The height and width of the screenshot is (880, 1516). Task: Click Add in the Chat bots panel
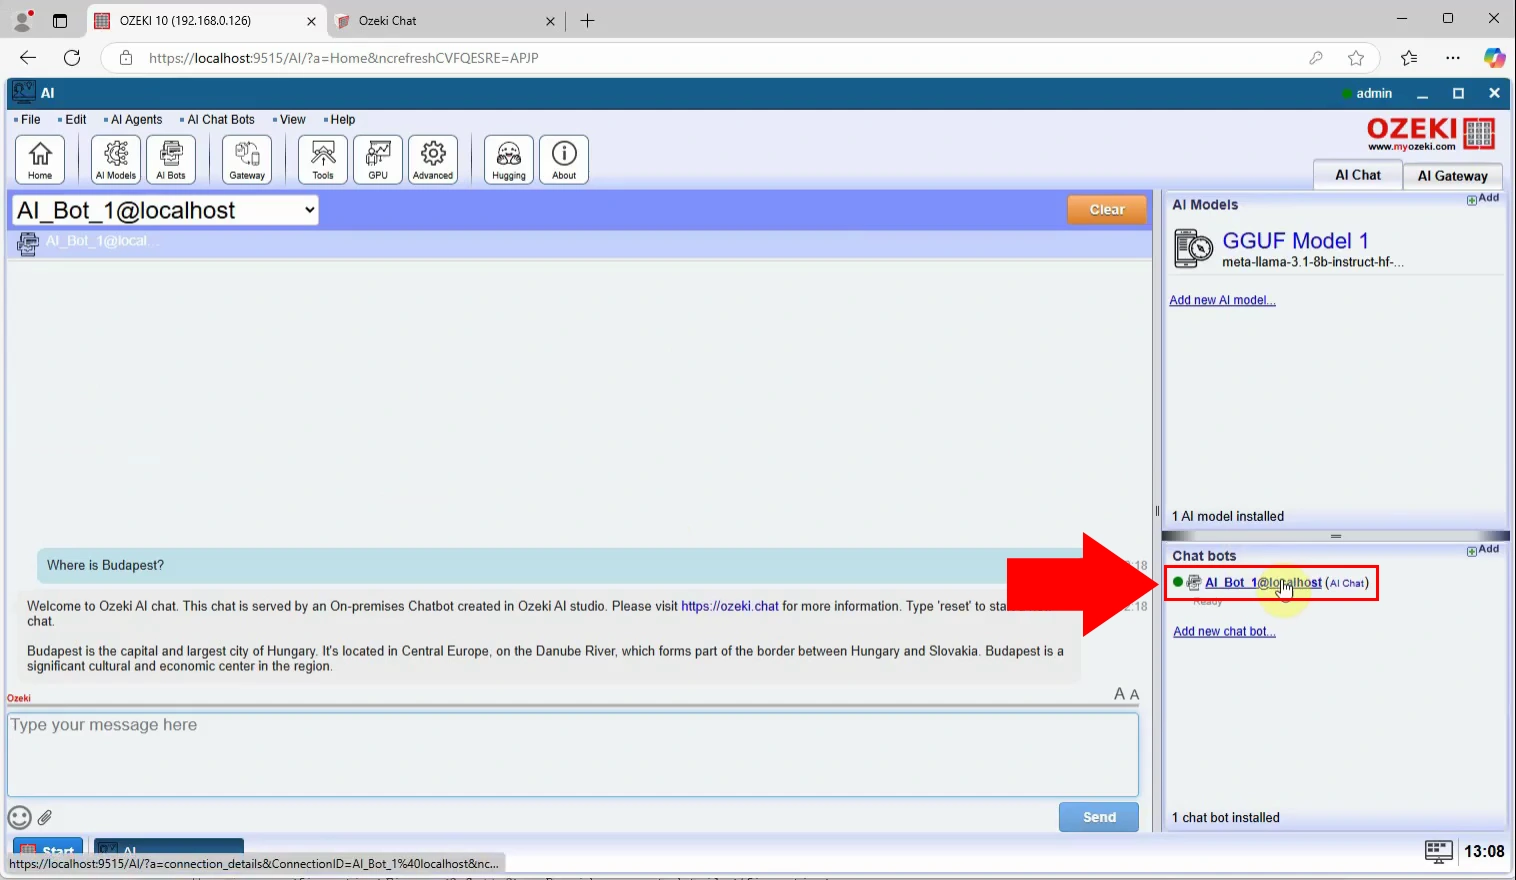click(x=1483, y=549)
